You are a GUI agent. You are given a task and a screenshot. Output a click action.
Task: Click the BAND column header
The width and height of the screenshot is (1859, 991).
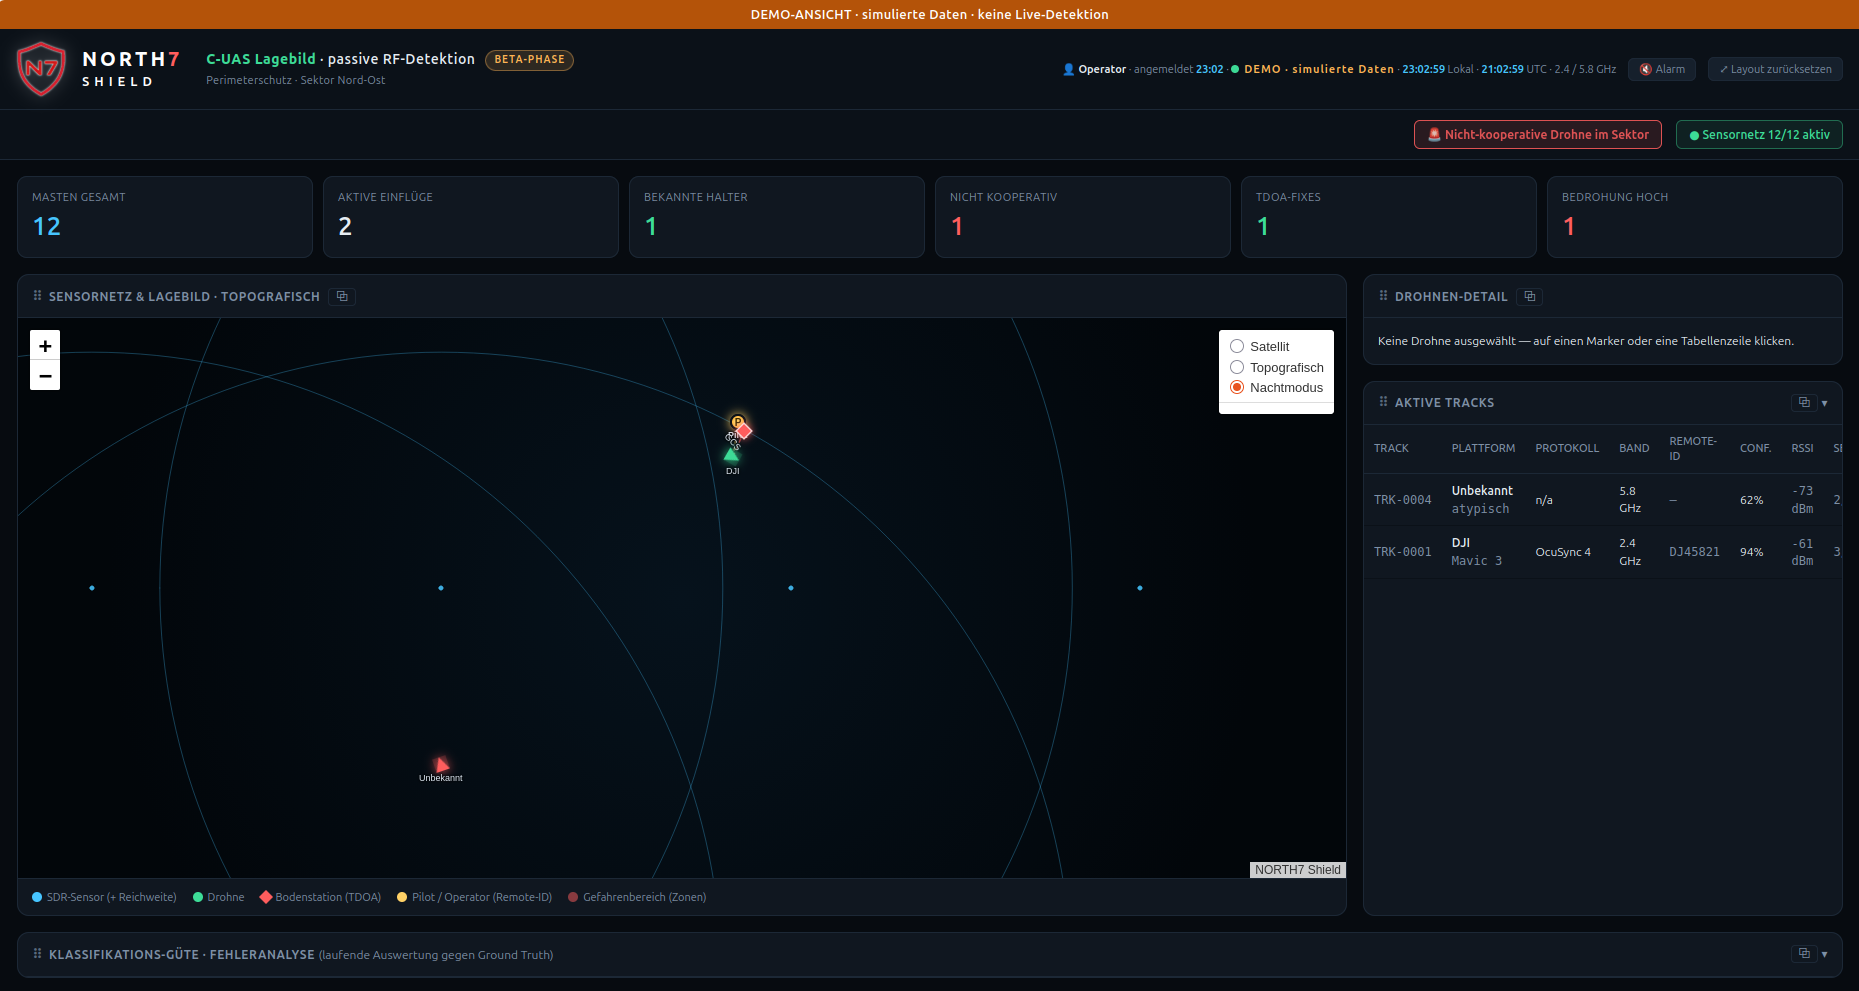(1634, 449)
